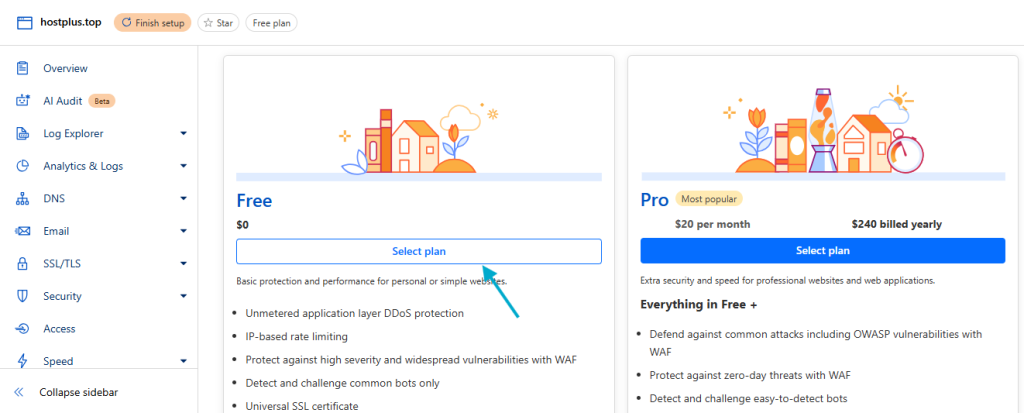1024x413 pixels.
Task: Click the SSL/TLS padlock icon
Action: 22,264
